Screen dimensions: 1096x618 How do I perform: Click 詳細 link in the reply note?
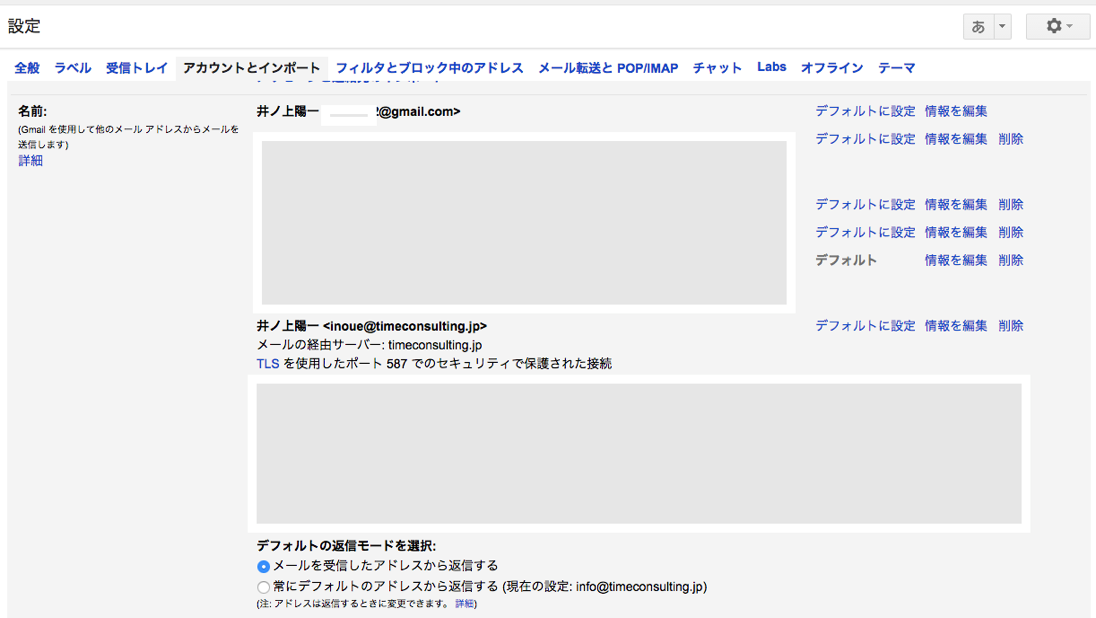[465, 603]
